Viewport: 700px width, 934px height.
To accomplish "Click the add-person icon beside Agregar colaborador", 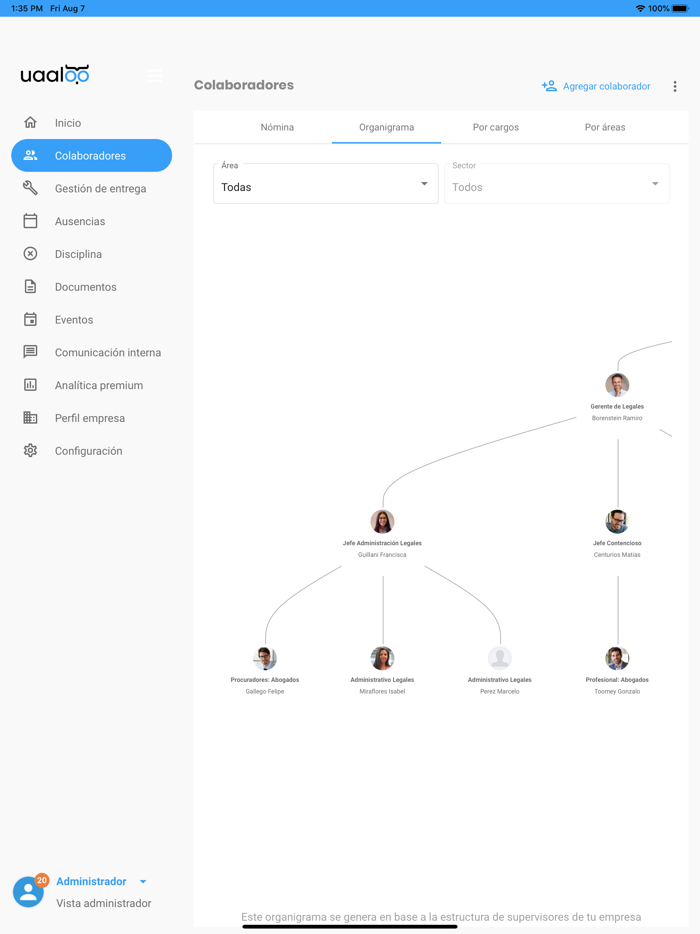I will [x=549, y=86].
